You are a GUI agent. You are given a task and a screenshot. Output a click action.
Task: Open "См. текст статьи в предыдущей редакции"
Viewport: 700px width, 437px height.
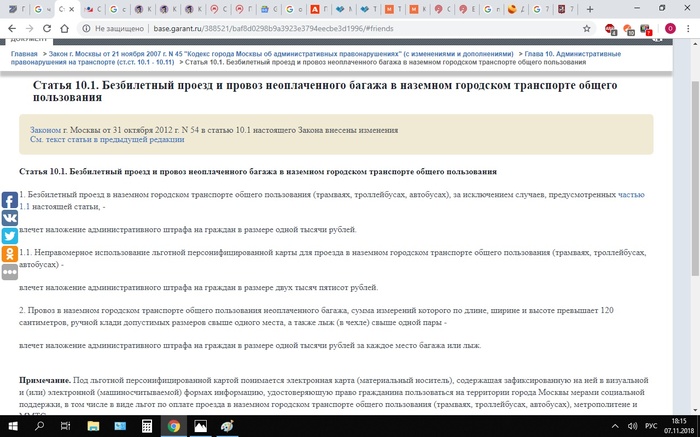[x=93, y=140]
